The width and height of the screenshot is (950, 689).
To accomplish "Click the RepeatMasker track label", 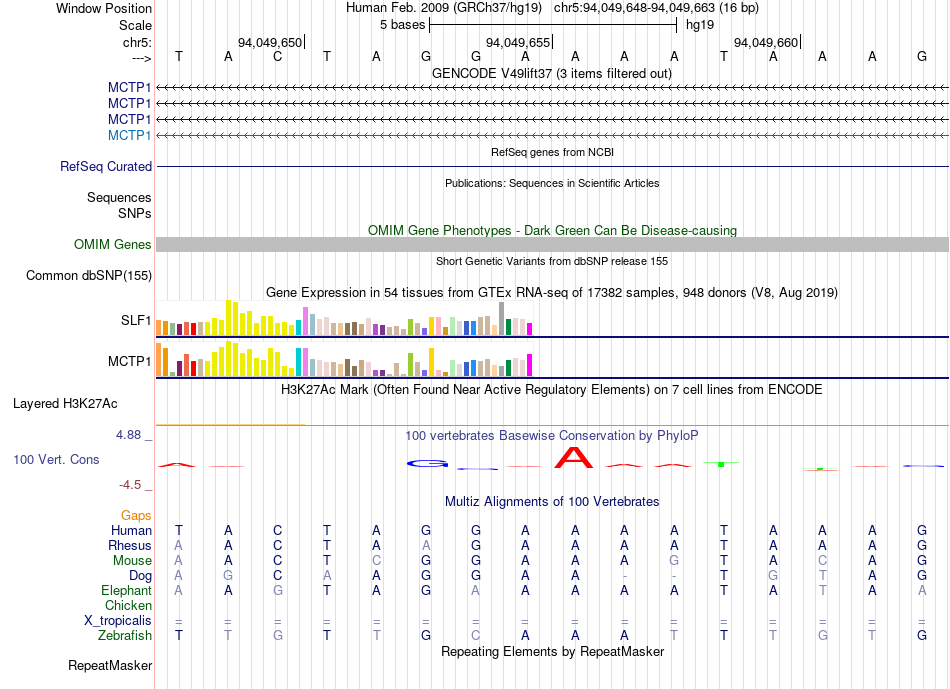I will tap(110, 666).
